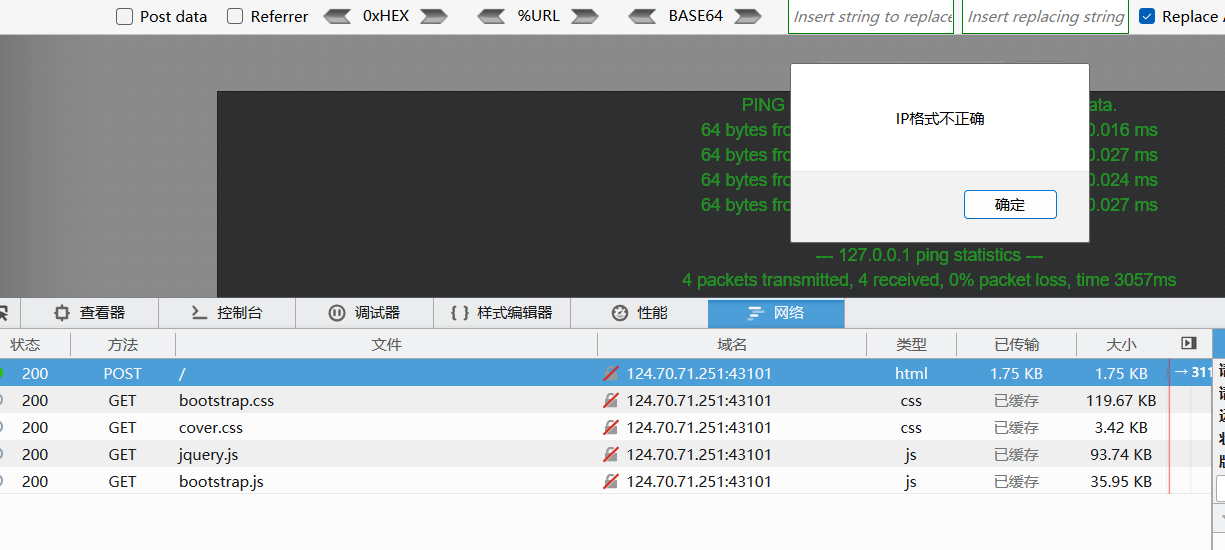The image size is (1225, 550).
Task: Enable the Post data checkbox
Action: click(125, 16)
